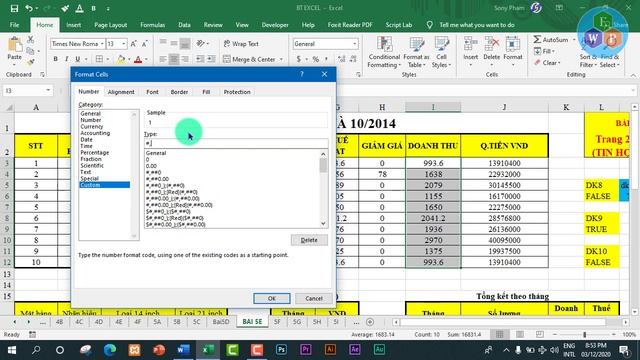Open Conditional Formatting menu
Viewport: 640px width, 360px height.
pos(384,52)
